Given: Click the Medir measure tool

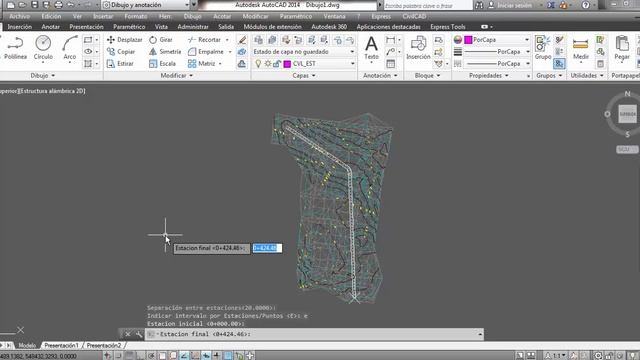Looking at the screenshot, I should tap(580, 48).
